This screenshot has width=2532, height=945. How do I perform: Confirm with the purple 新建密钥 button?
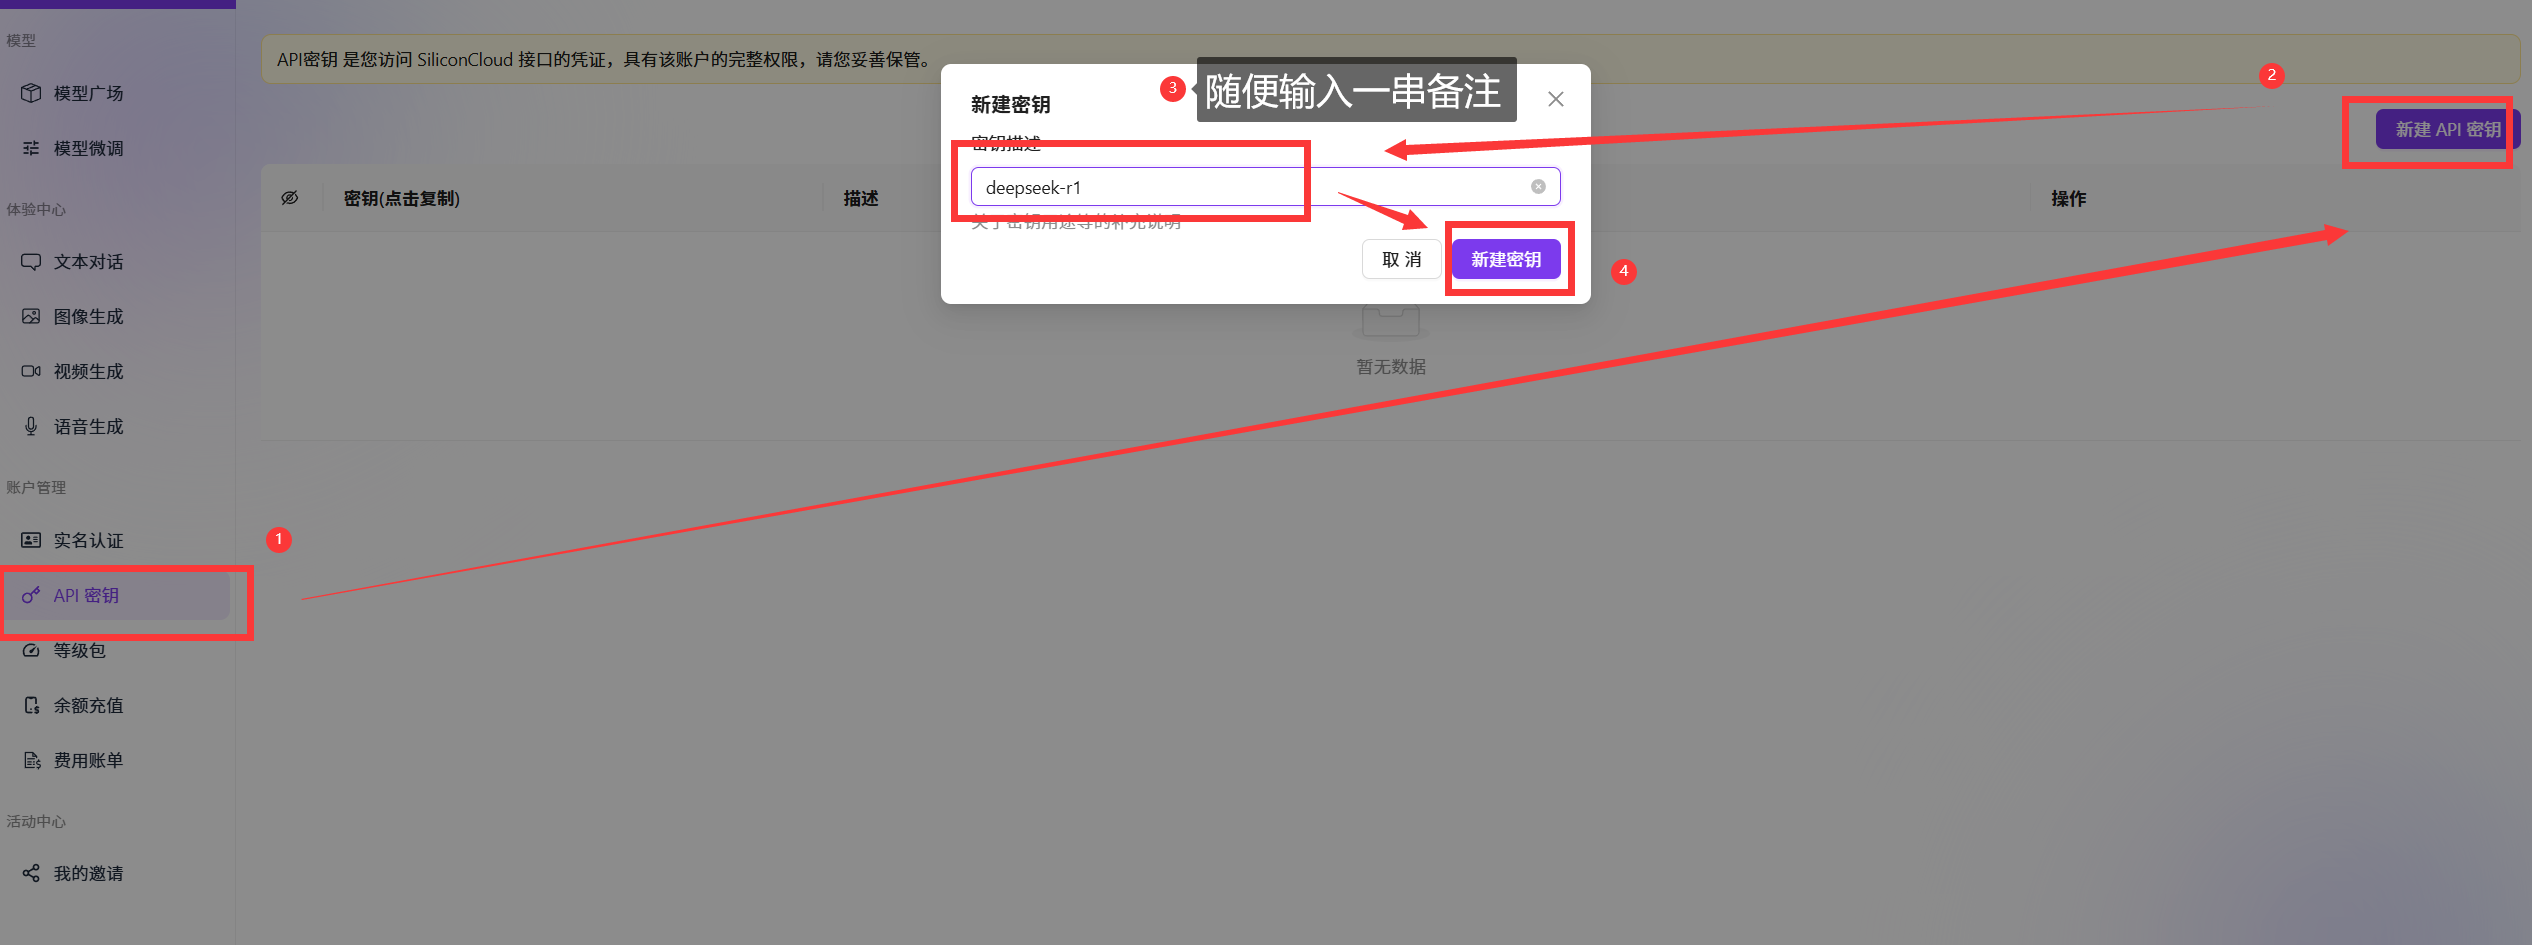tap(1505, 260)
